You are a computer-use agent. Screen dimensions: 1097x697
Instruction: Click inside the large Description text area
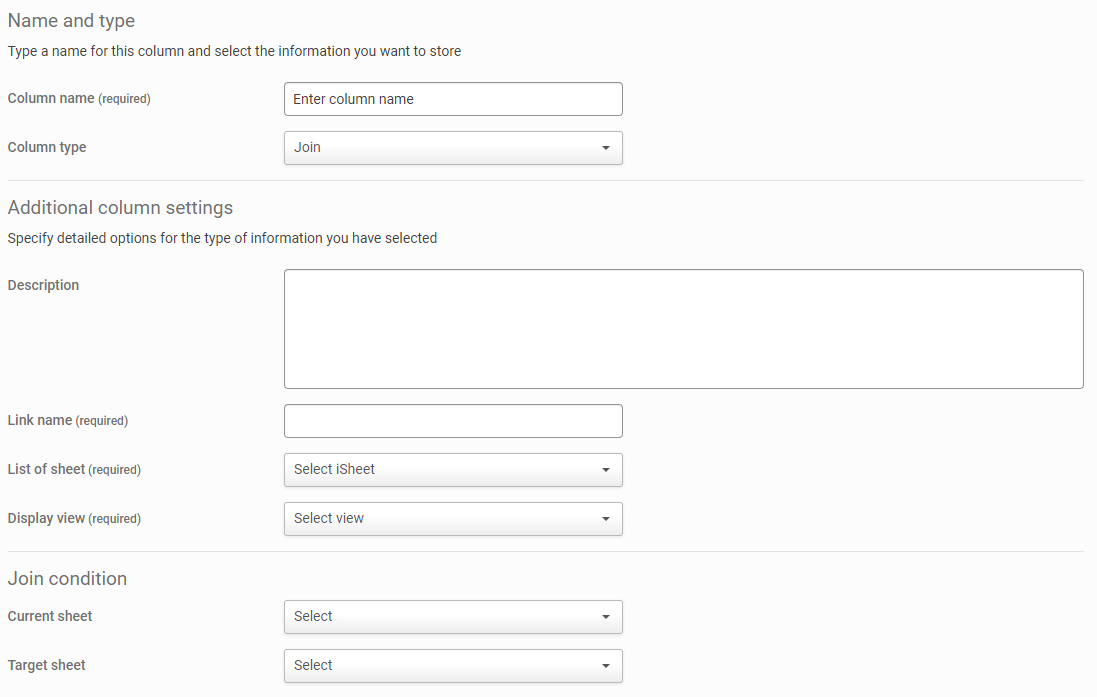683,328
